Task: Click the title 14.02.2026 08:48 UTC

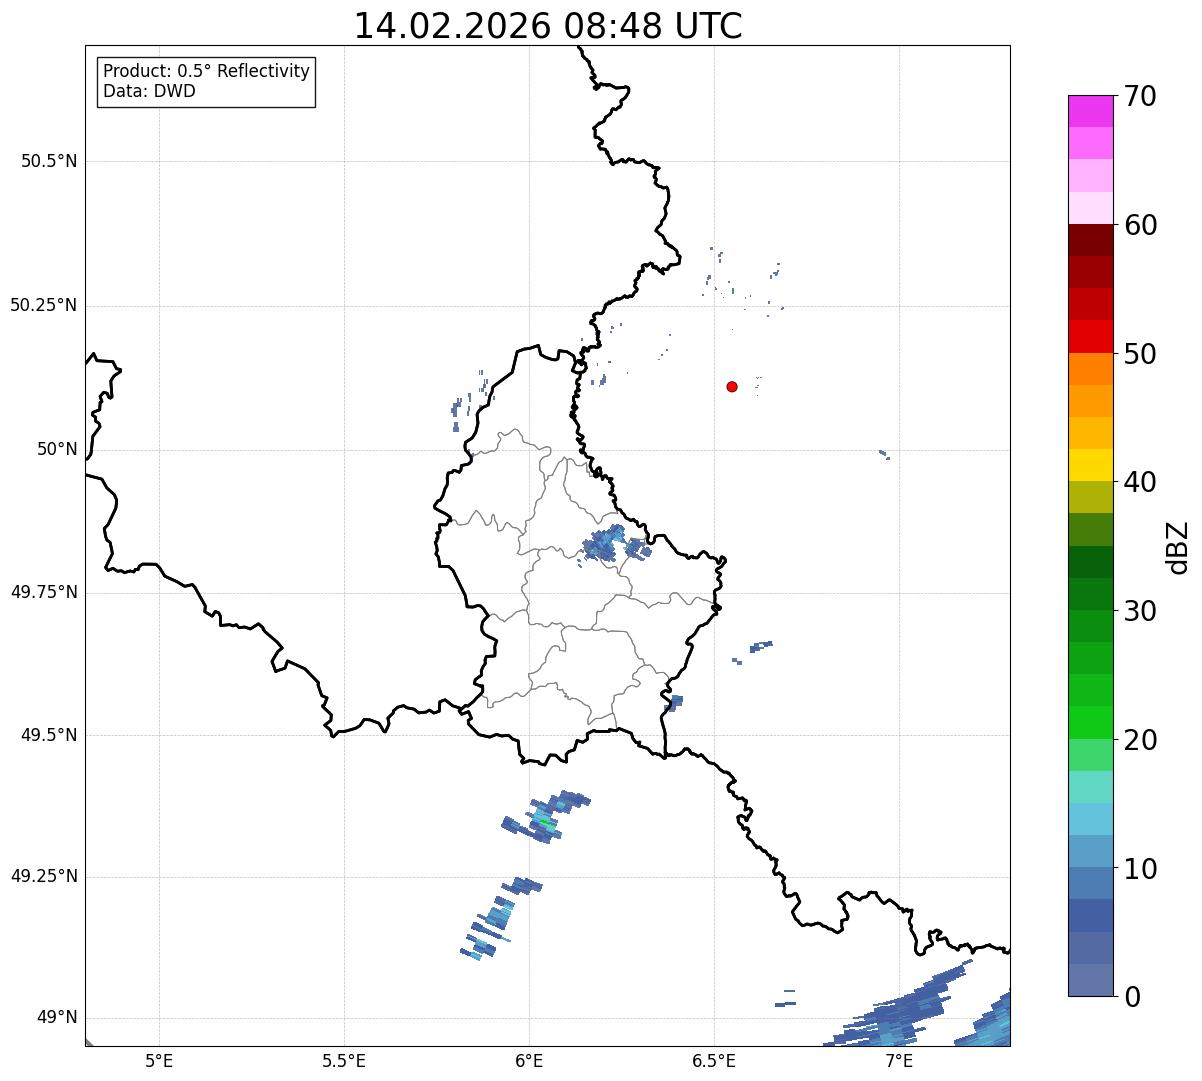Action: click(x=548, y=26)
